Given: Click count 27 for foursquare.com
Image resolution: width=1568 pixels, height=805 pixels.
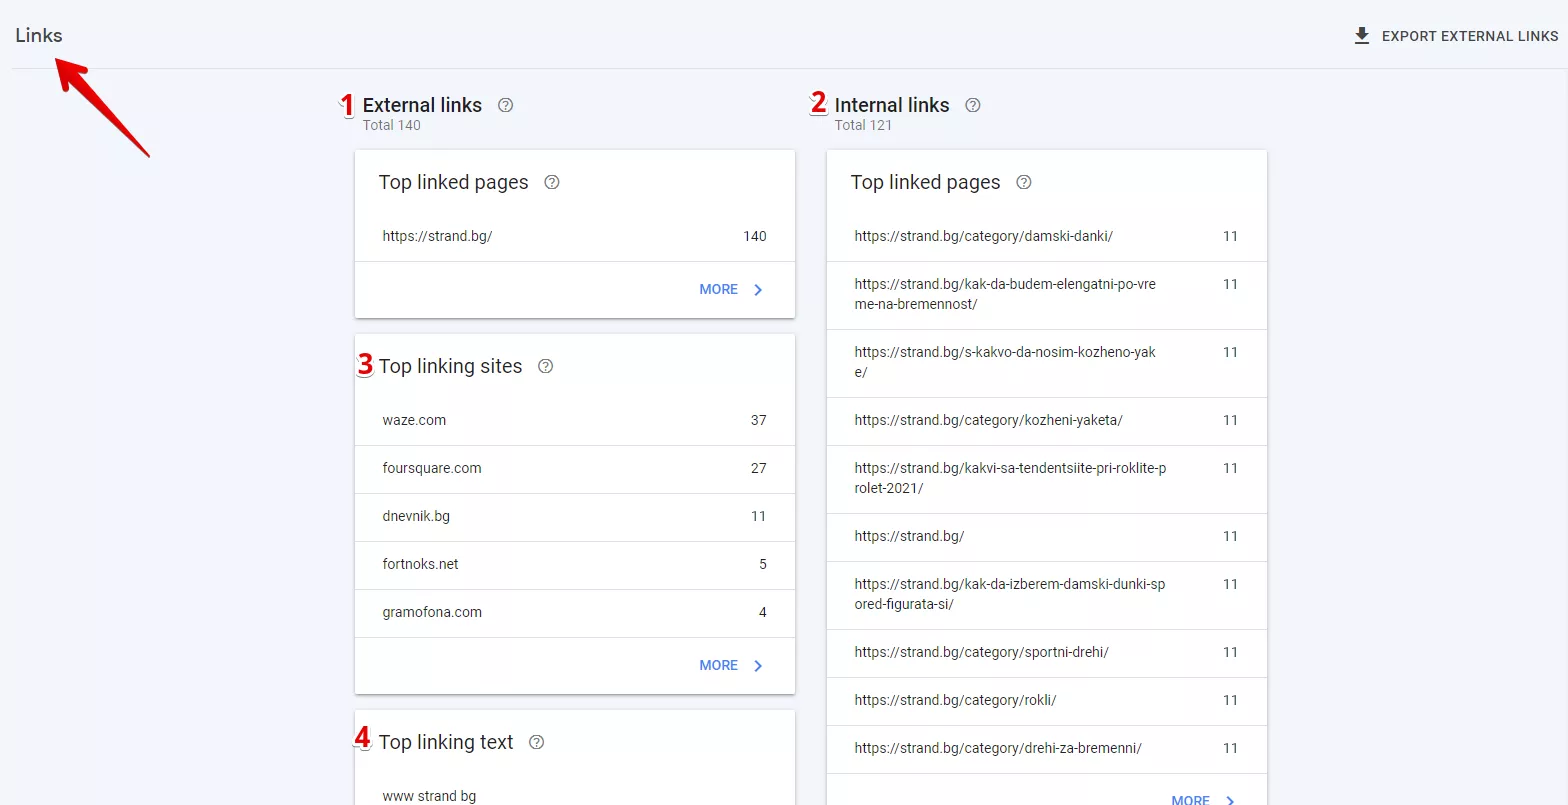Looking at the screenshot, I should coord(758,468).
